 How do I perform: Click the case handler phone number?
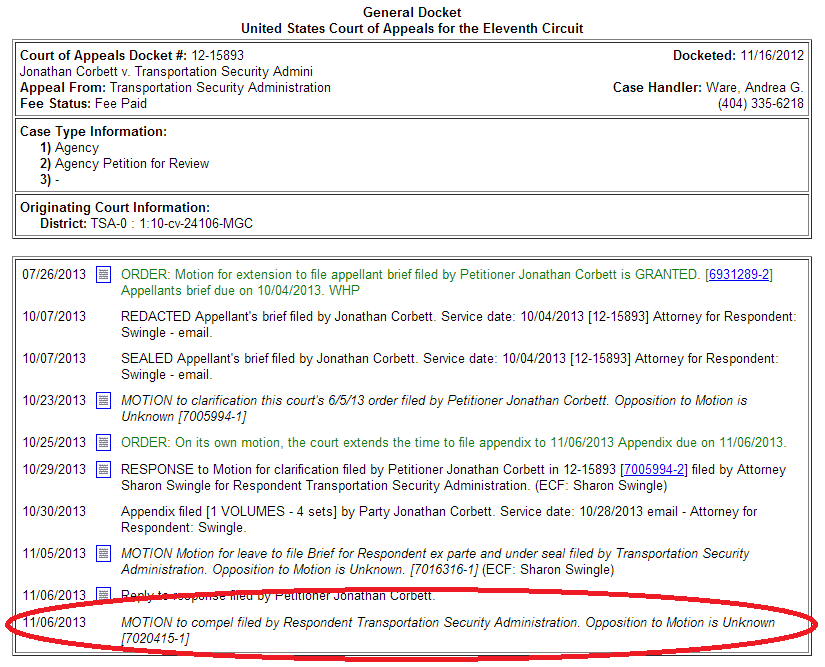[x=760, y=103]
